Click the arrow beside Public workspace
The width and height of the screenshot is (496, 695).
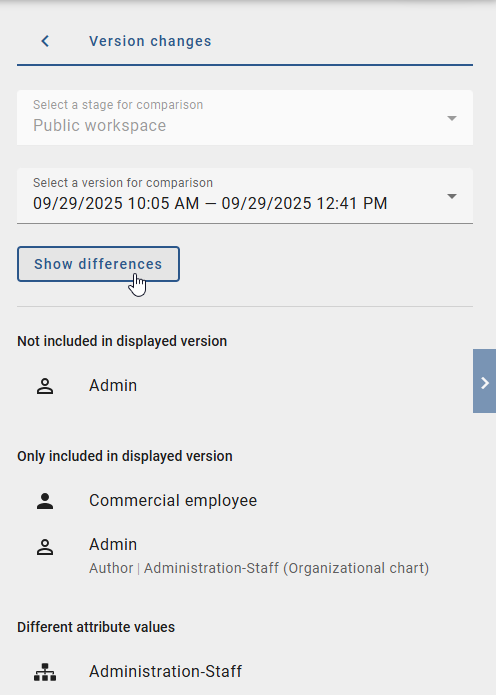pos(452,118)
